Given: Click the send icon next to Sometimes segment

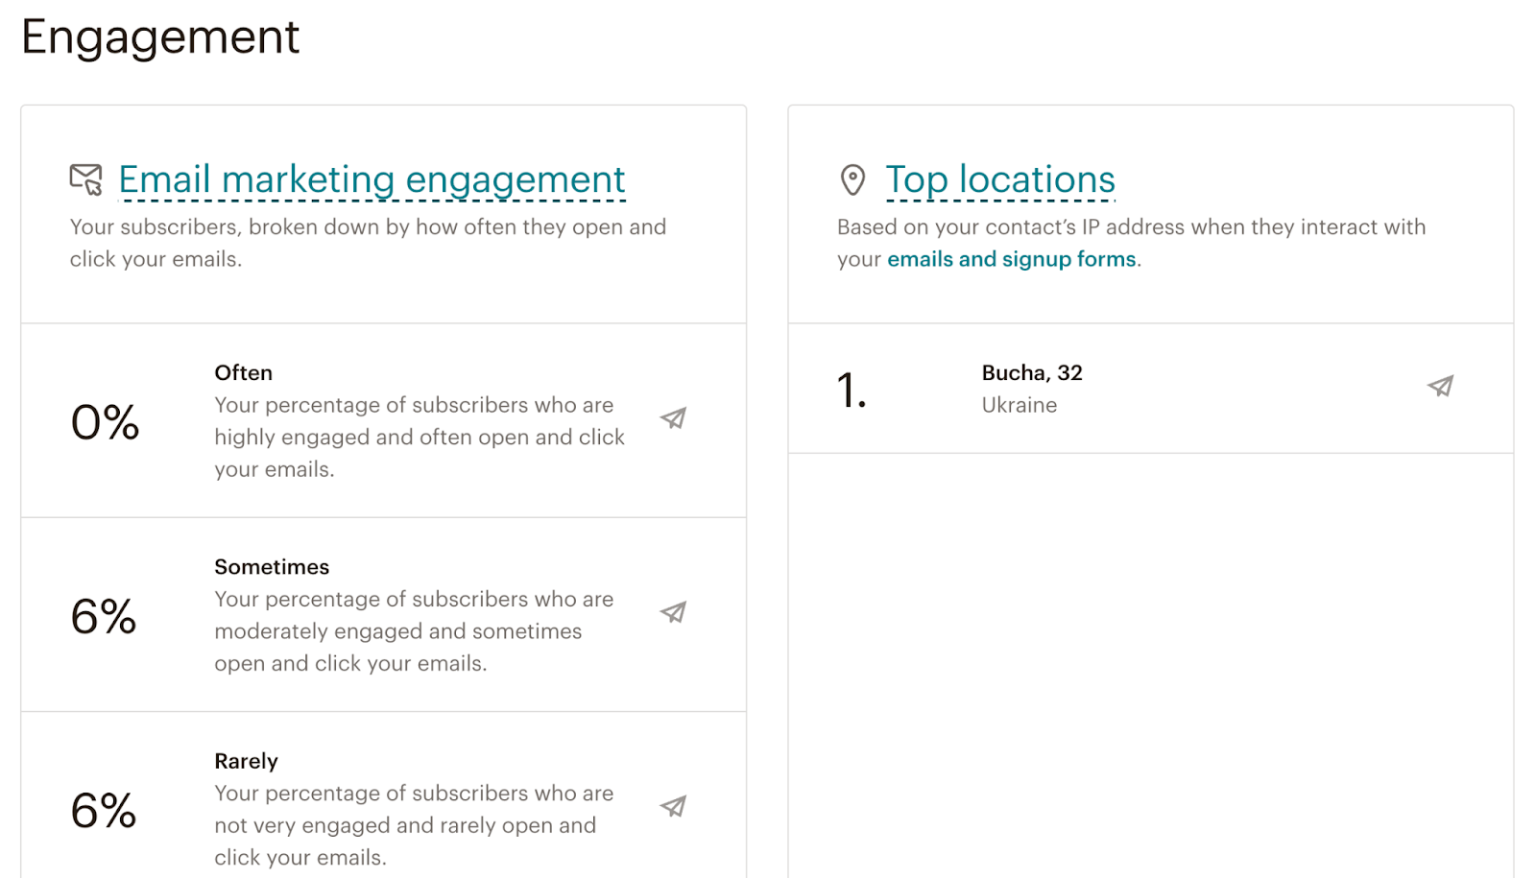Looking at the screenshot, I should pos(672,613).
